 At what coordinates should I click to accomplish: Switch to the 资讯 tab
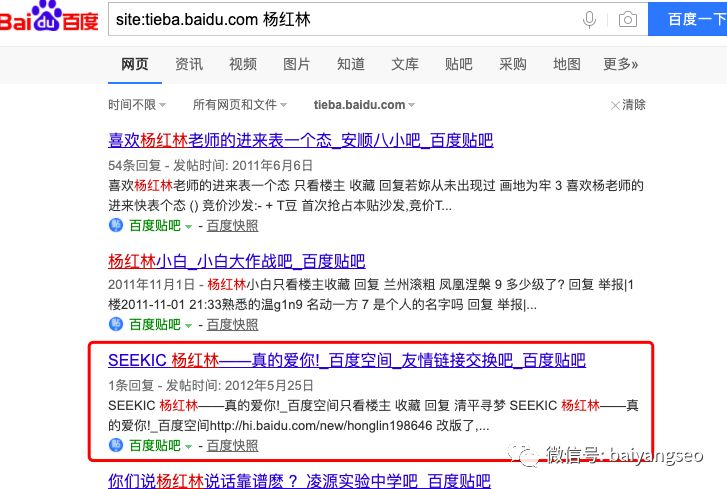point(189,64)
